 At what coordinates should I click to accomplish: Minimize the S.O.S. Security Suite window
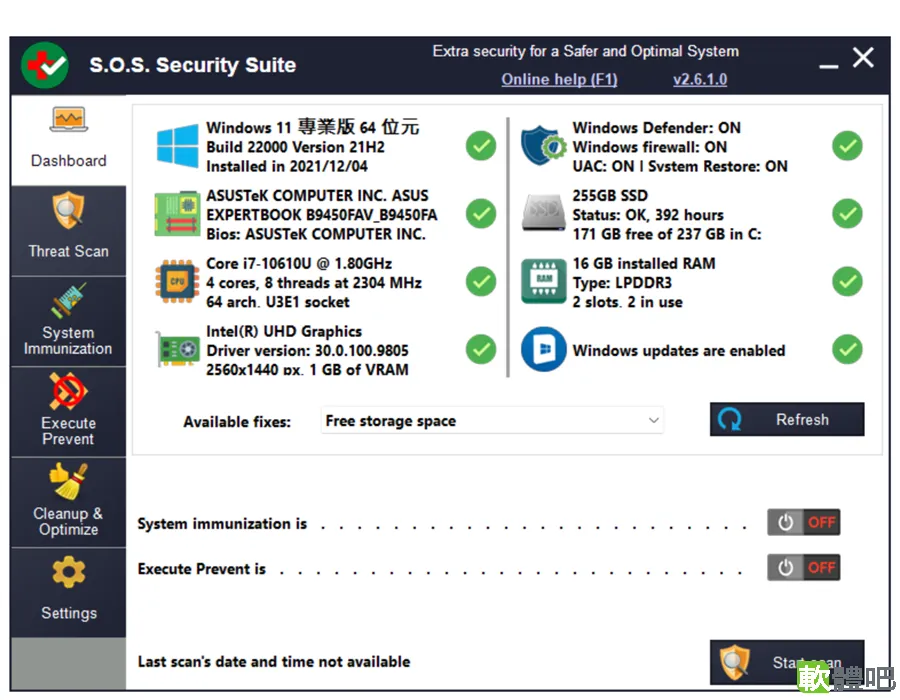point(828,67)
